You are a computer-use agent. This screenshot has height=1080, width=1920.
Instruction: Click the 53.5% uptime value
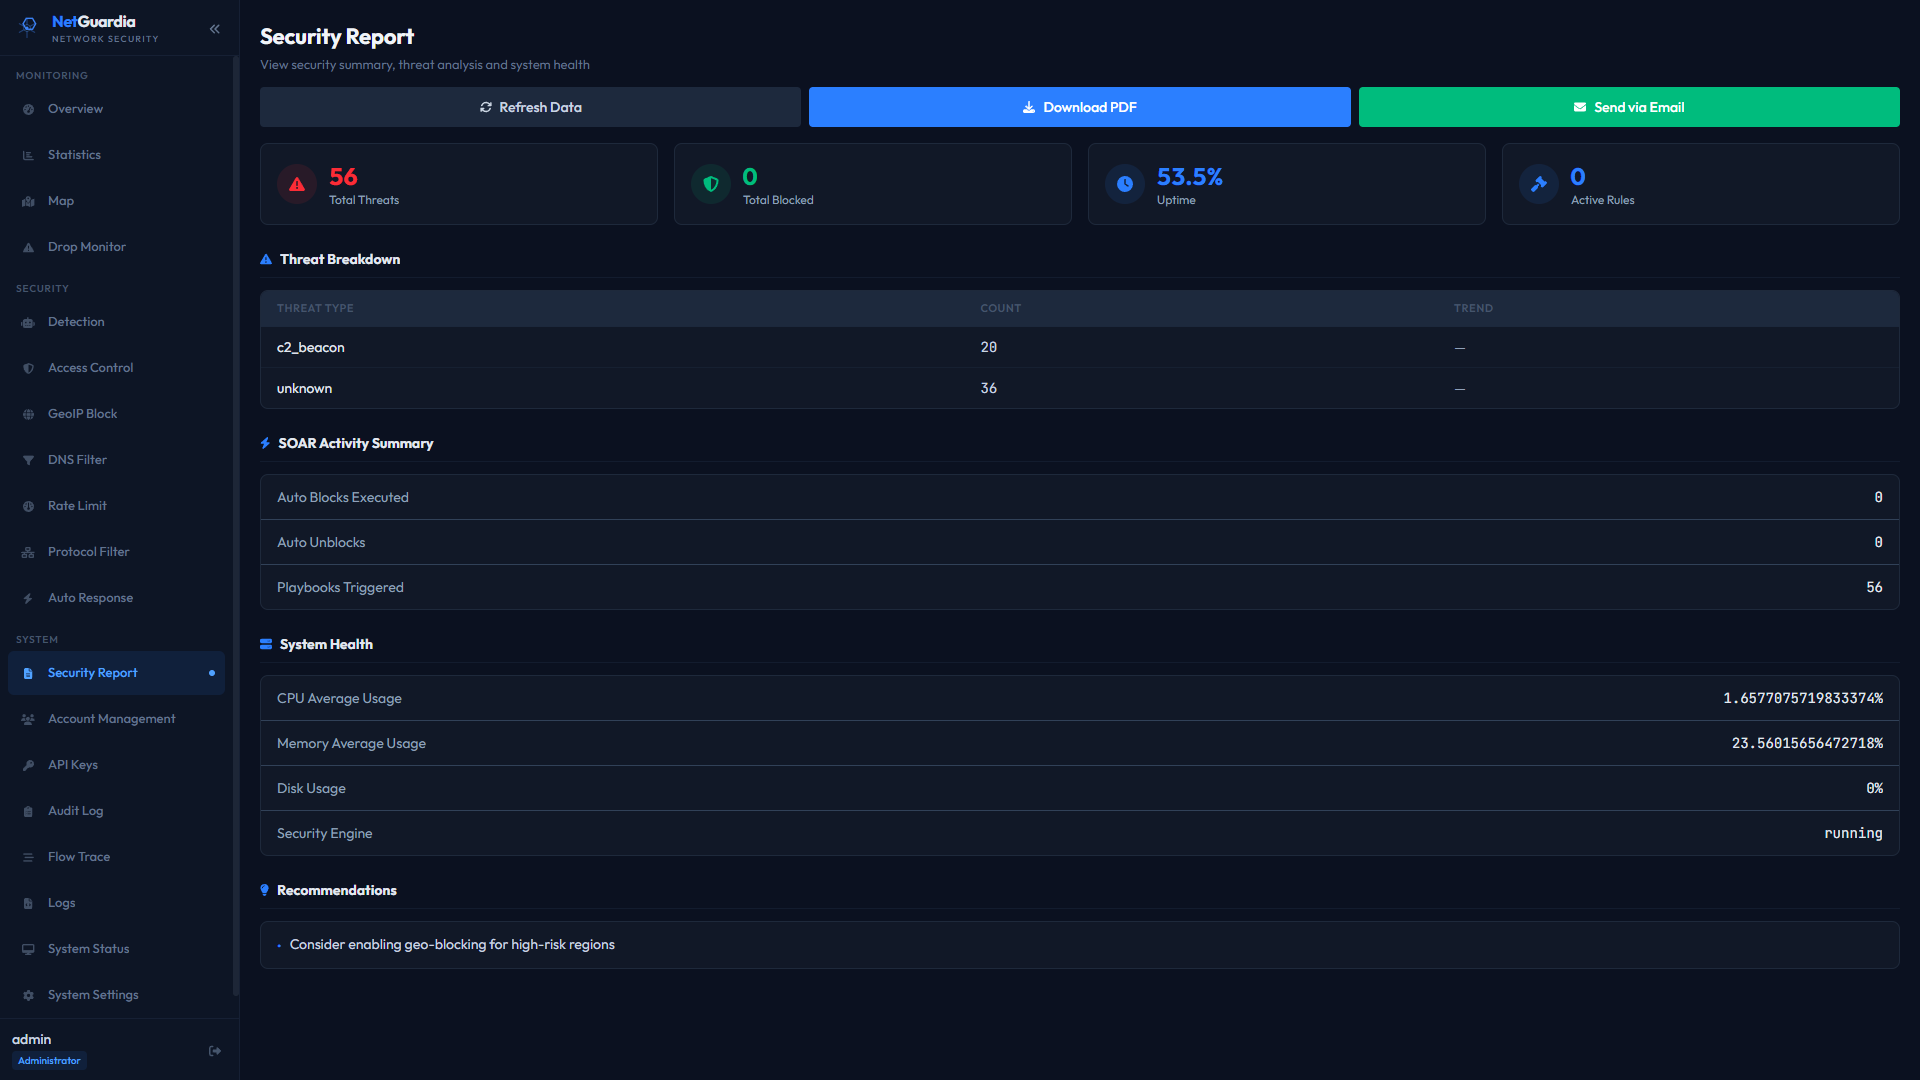[1189, 177]
